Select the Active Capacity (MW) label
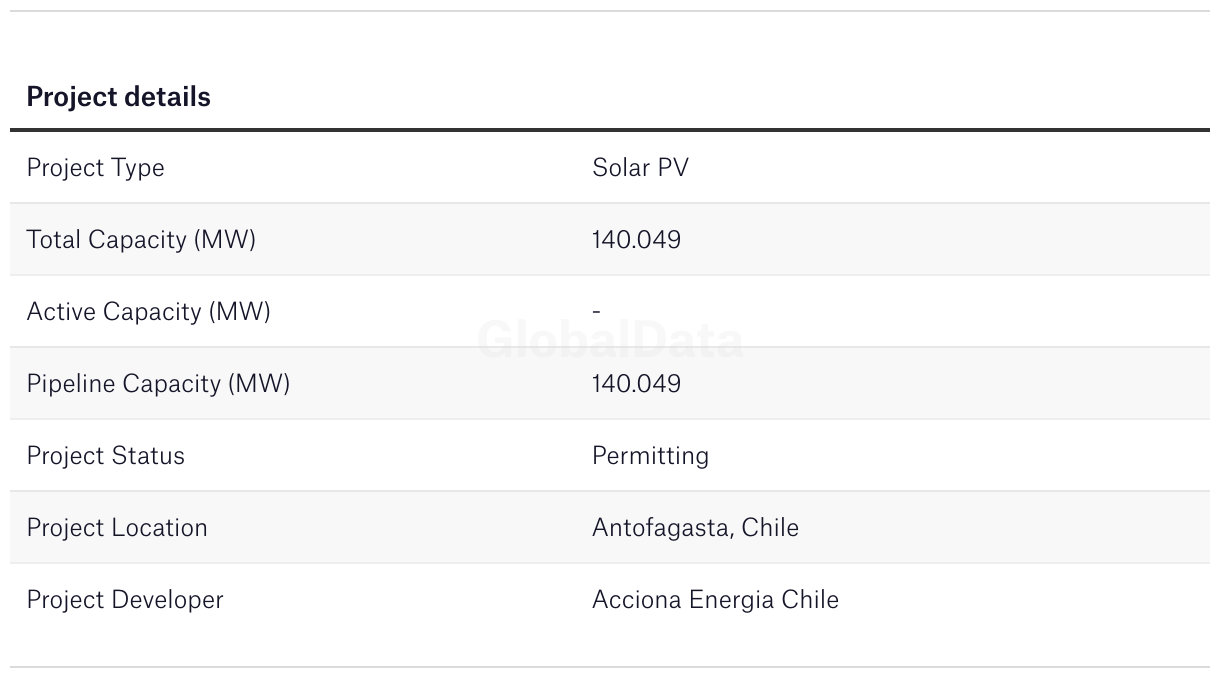The height and width of the screenshot is (678, 1220). (148, 312)
